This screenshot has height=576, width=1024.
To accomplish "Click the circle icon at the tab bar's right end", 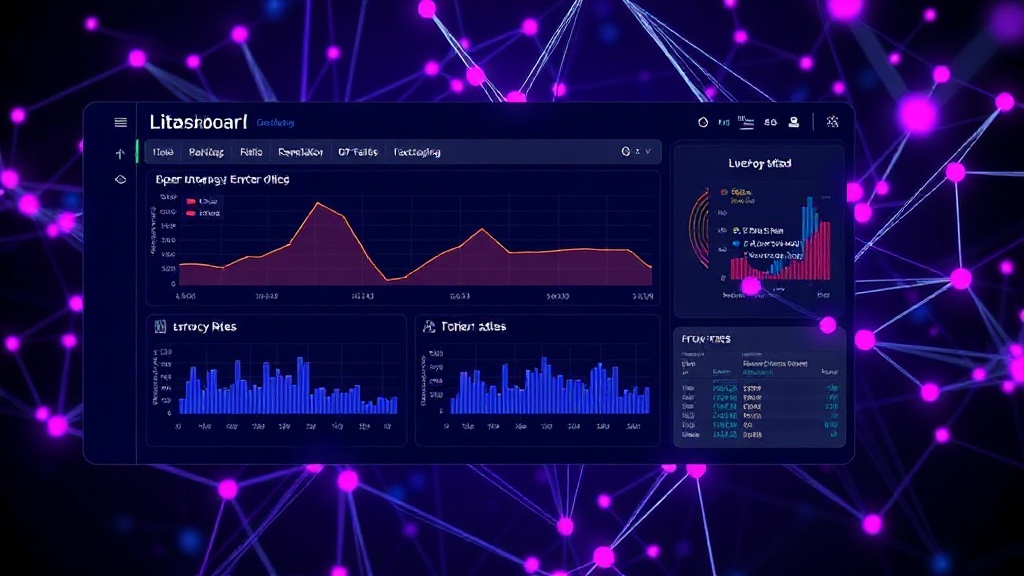I will click(x=626, y=152).
